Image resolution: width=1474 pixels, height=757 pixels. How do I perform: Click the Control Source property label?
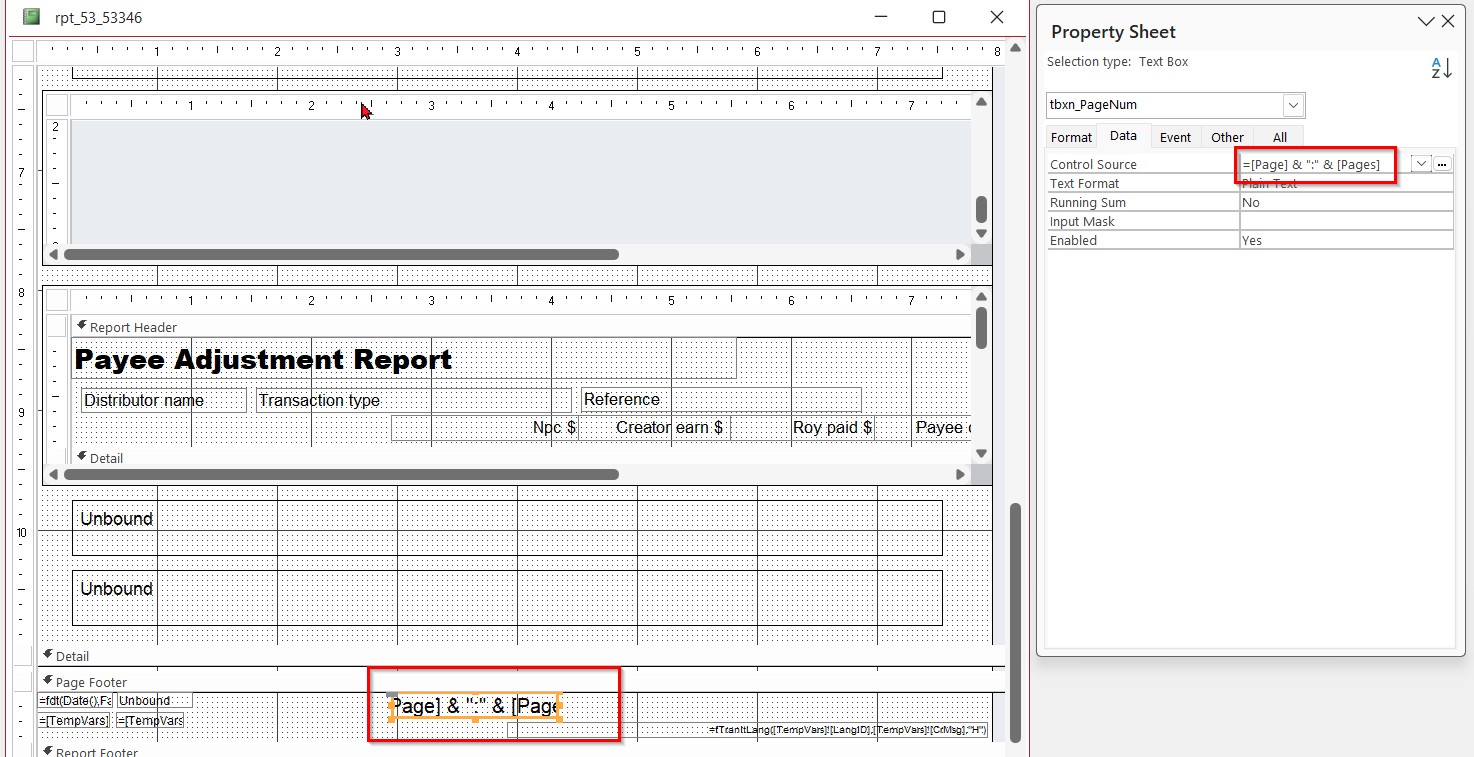coord(1093,164)
